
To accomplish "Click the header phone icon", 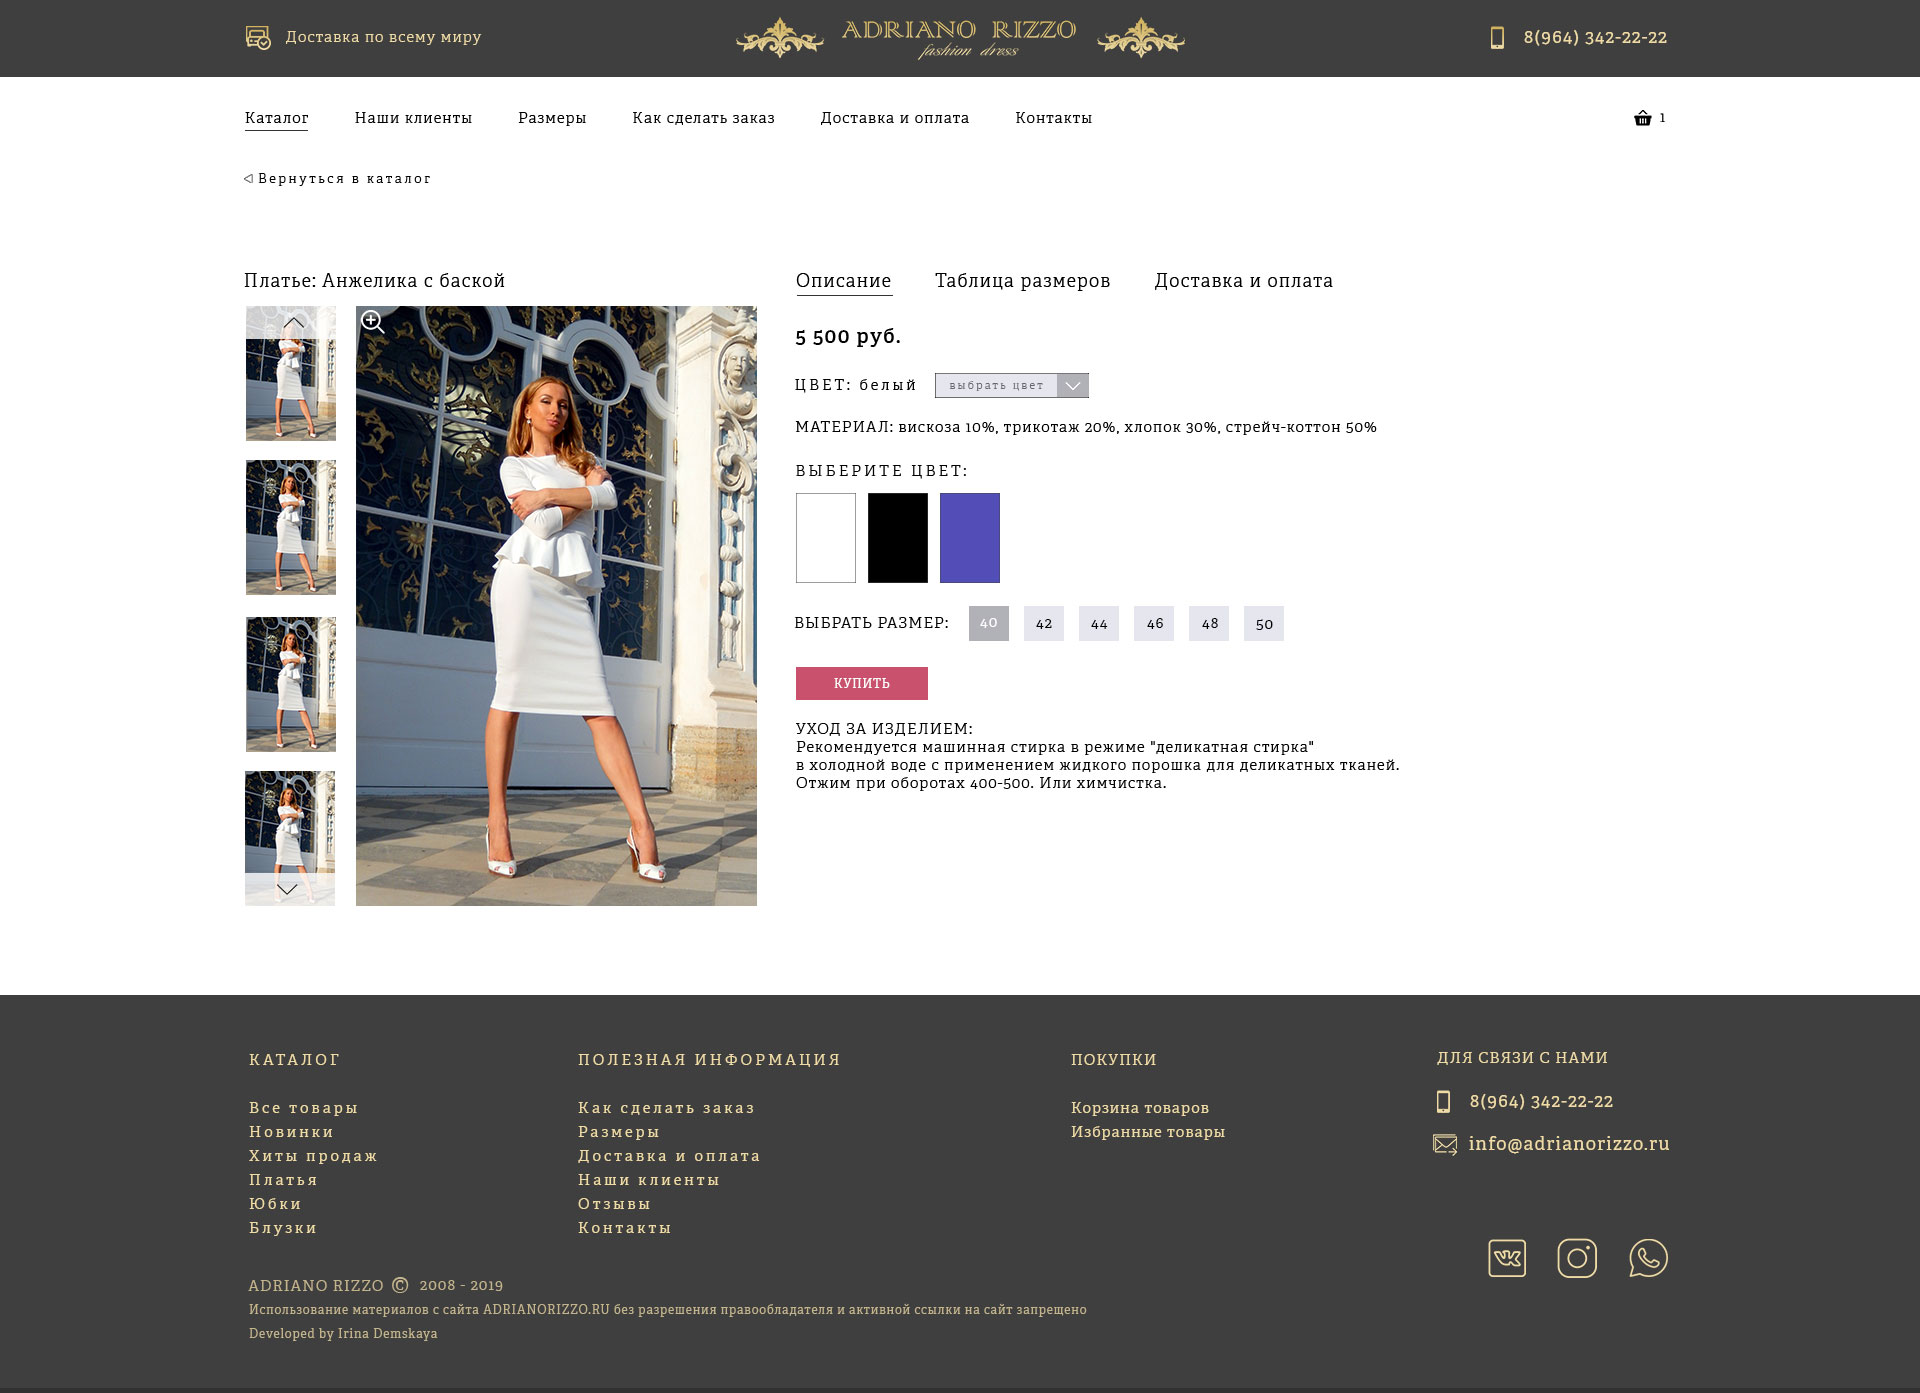I will tap(1497, 38).
